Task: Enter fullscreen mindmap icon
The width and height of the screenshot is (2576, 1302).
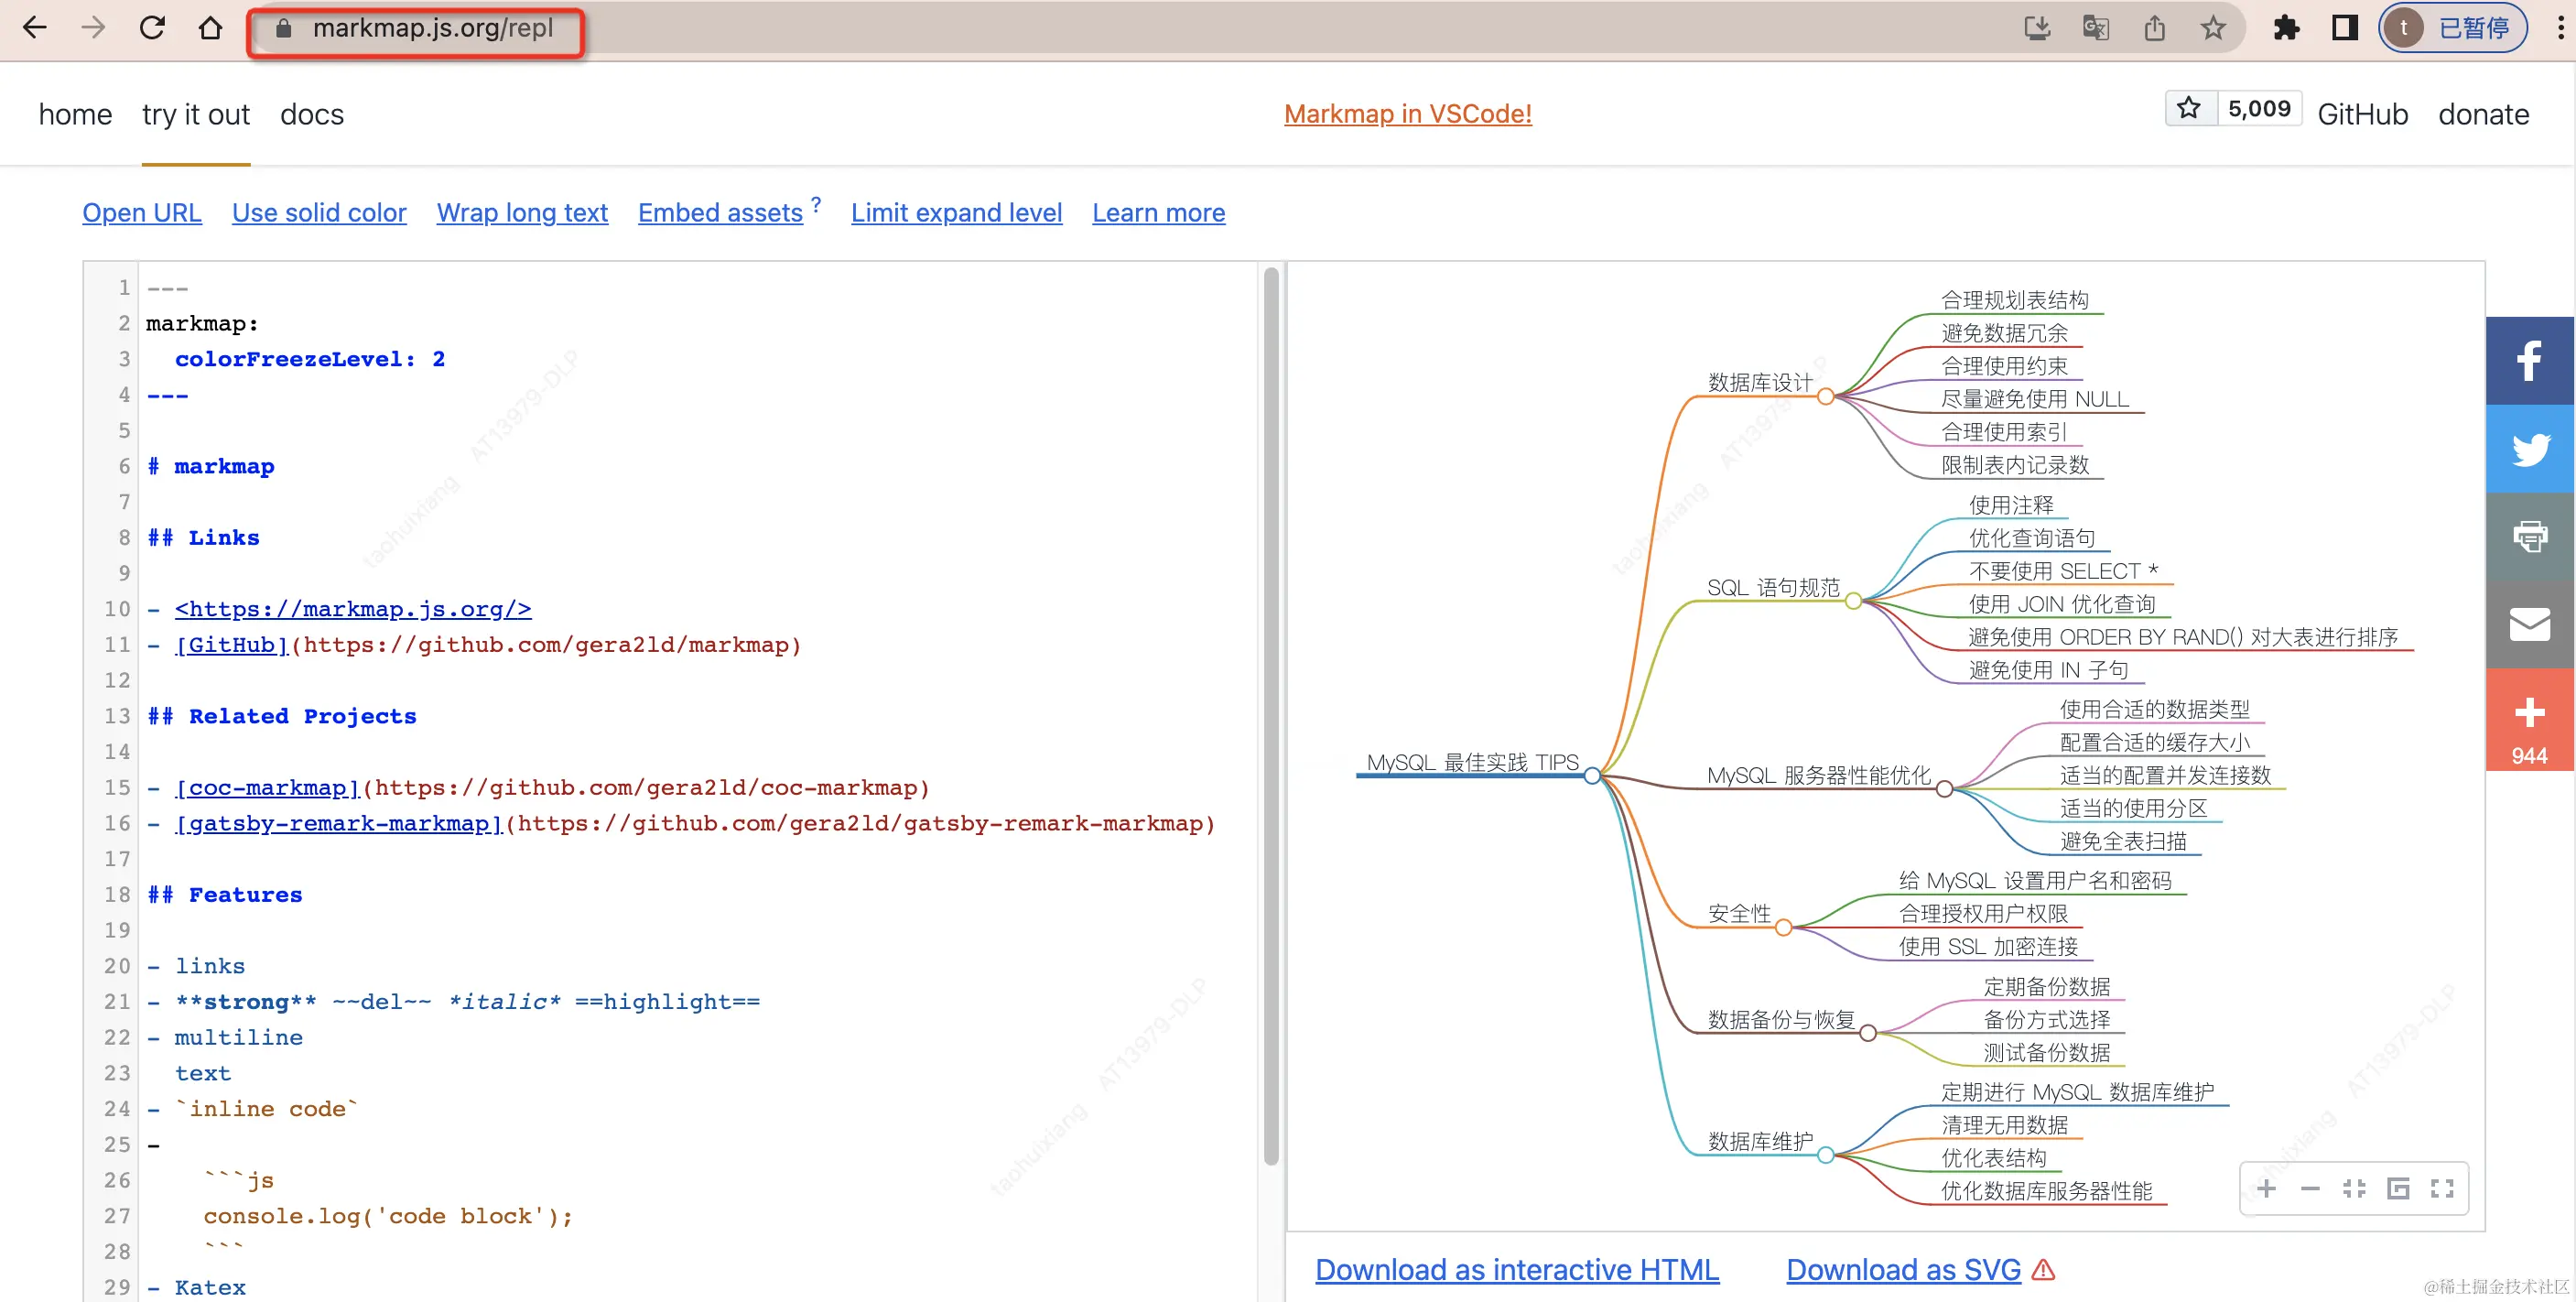Action: pos(2442,1188)
